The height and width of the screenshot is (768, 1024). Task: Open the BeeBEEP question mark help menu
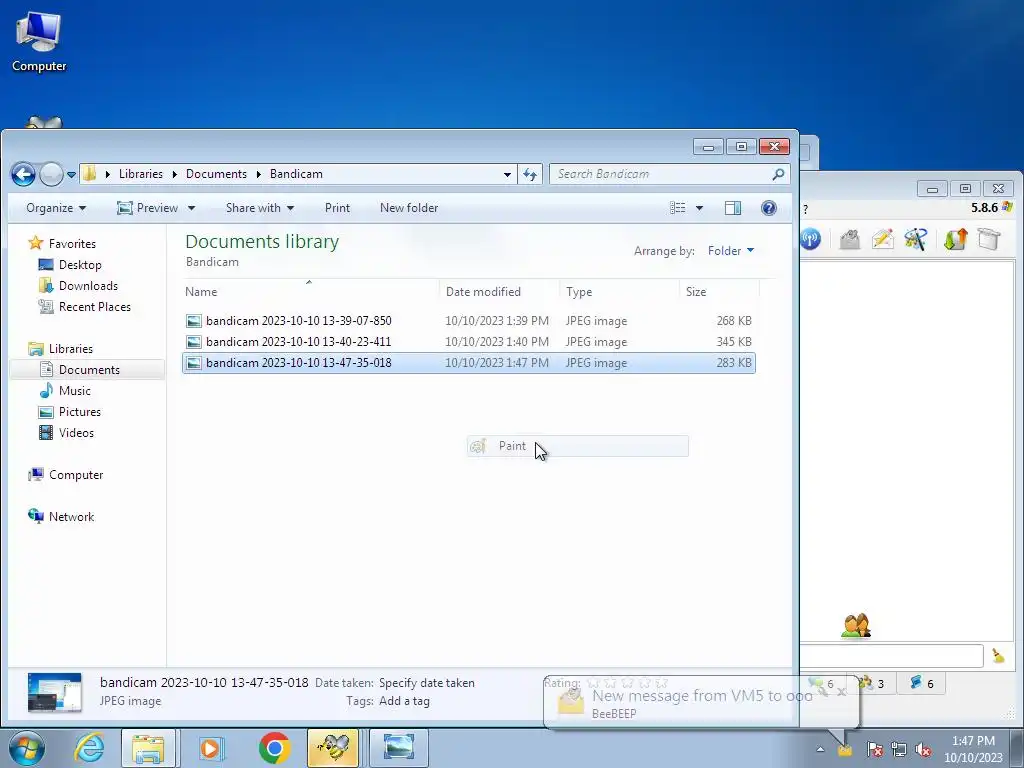(805, 210)
